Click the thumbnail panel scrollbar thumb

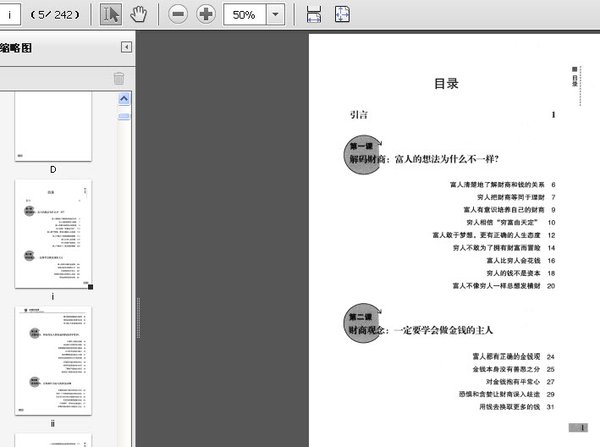[124, 116]
